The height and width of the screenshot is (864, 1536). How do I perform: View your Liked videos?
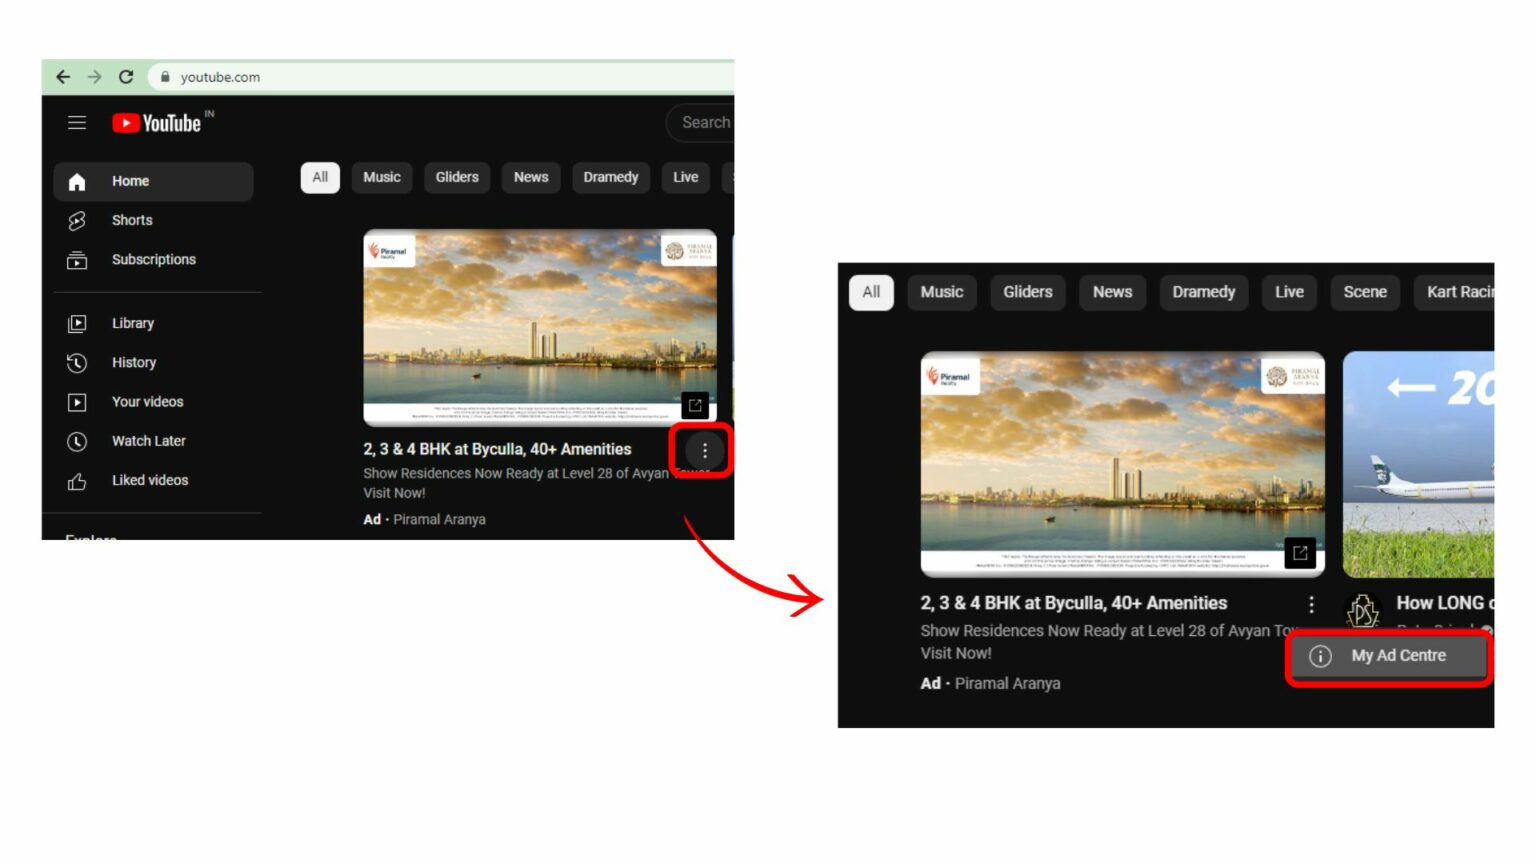149,480
